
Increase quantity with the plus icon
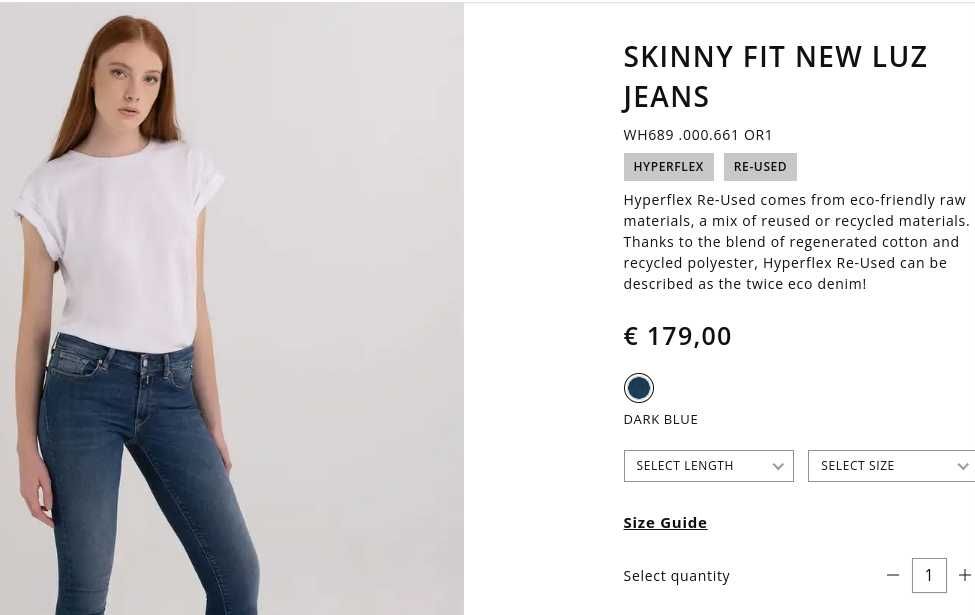[x=965, y=575]
